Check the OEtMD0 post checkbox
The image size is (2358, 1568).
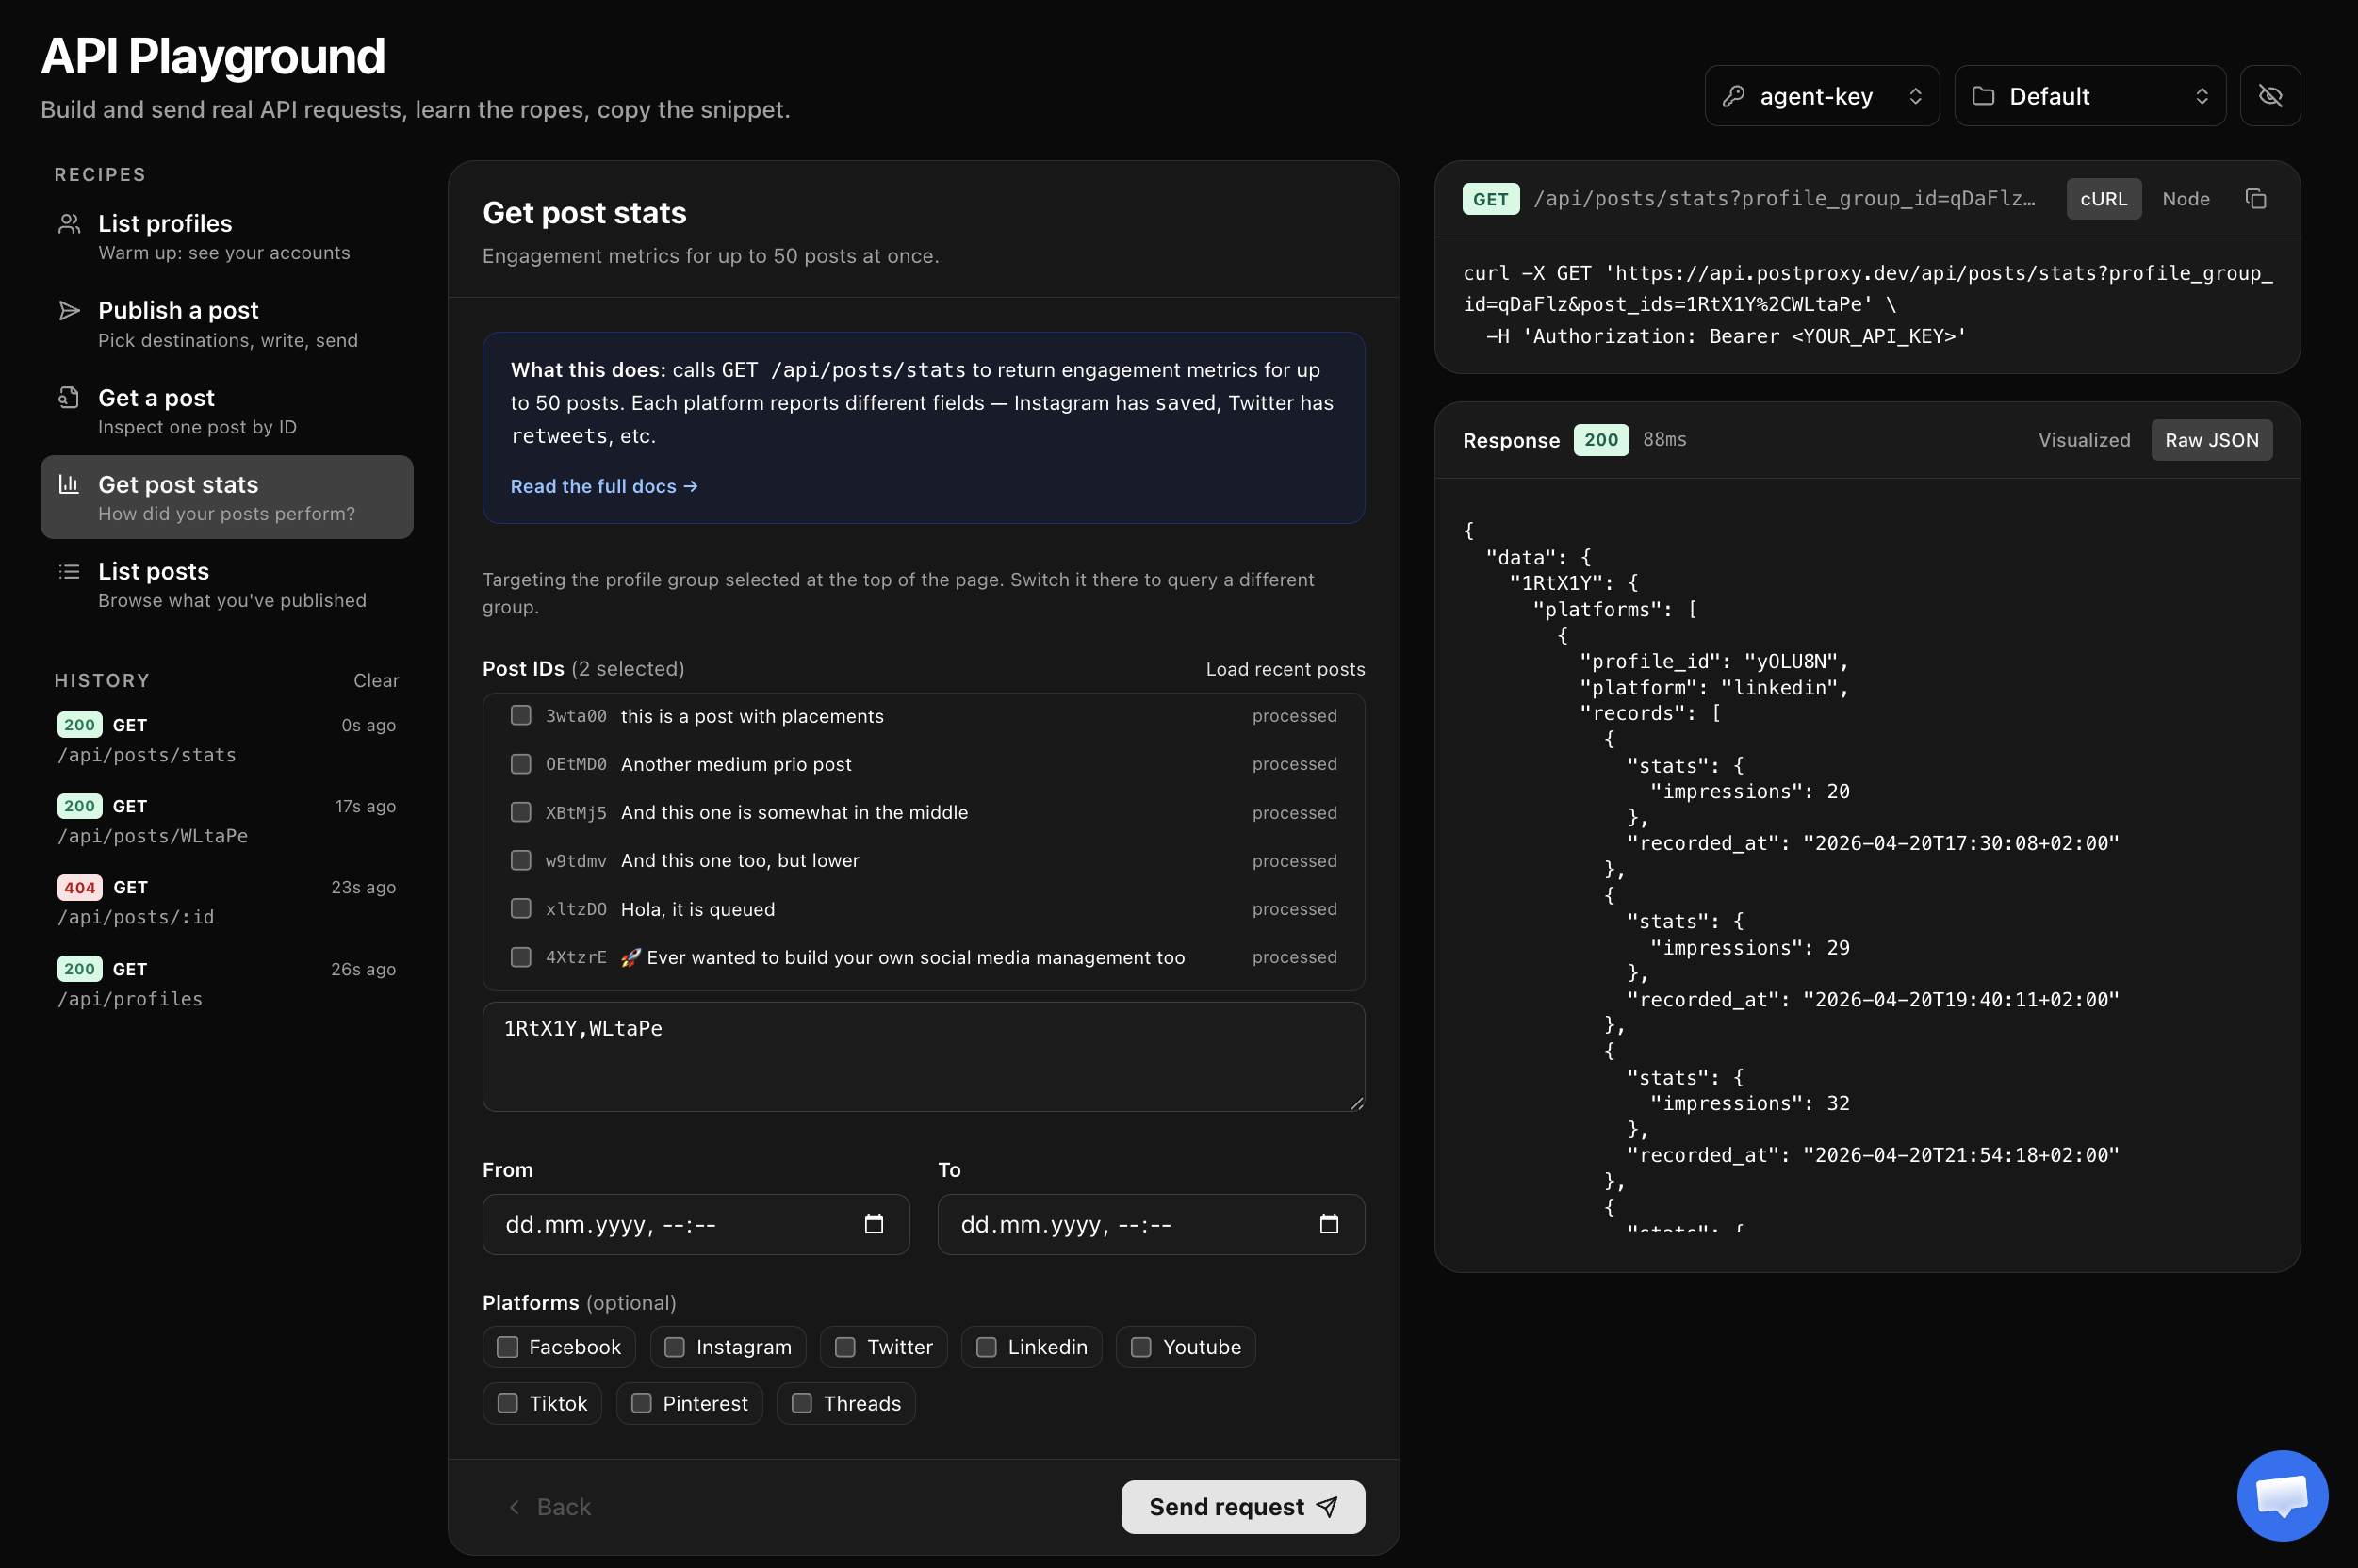click(521, 764)
